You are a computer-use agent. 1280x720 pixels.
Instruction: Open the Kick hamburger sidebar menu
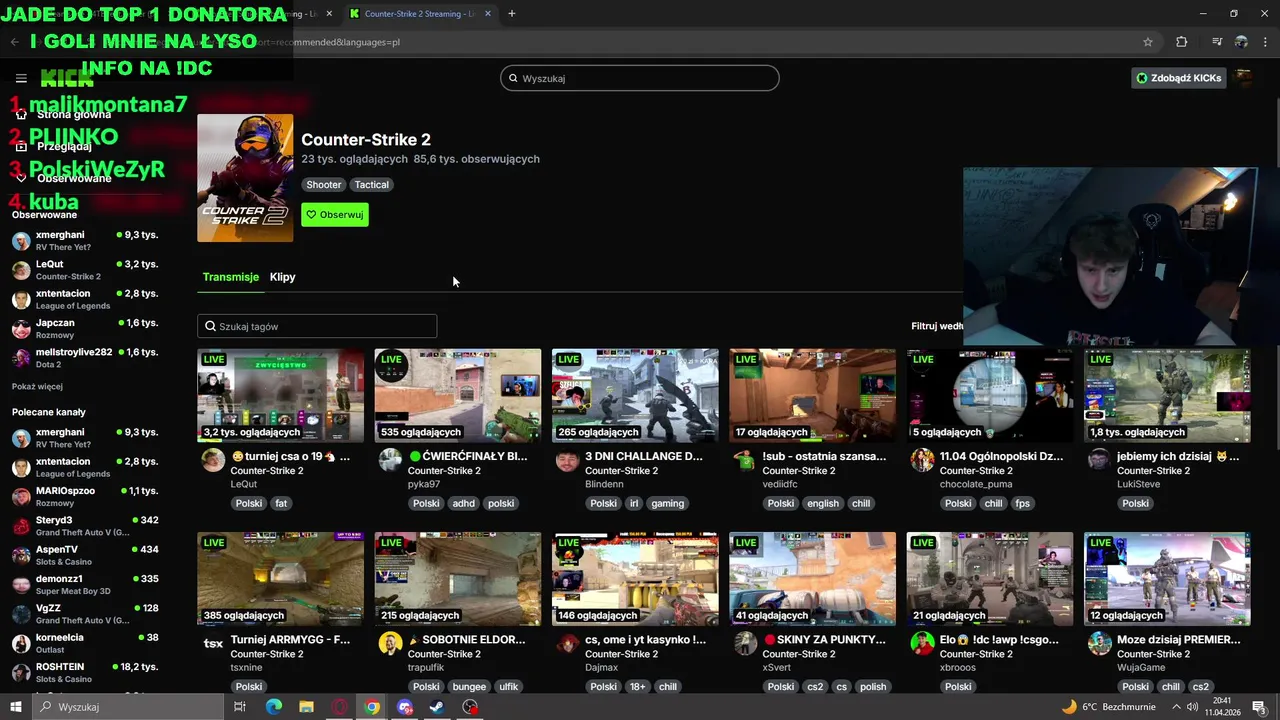pyautogui.click(x=21, y=78)
